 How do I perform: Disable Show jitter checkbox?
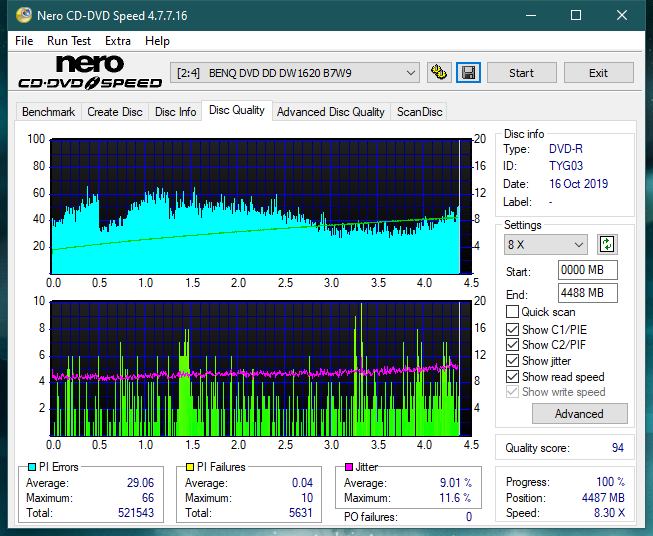point(512,361)
